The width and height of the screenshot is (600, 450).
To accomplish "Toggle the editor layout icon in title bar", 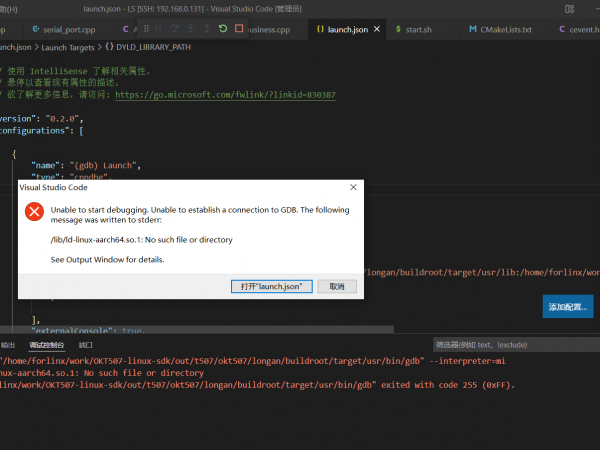I will pos(569,9).
